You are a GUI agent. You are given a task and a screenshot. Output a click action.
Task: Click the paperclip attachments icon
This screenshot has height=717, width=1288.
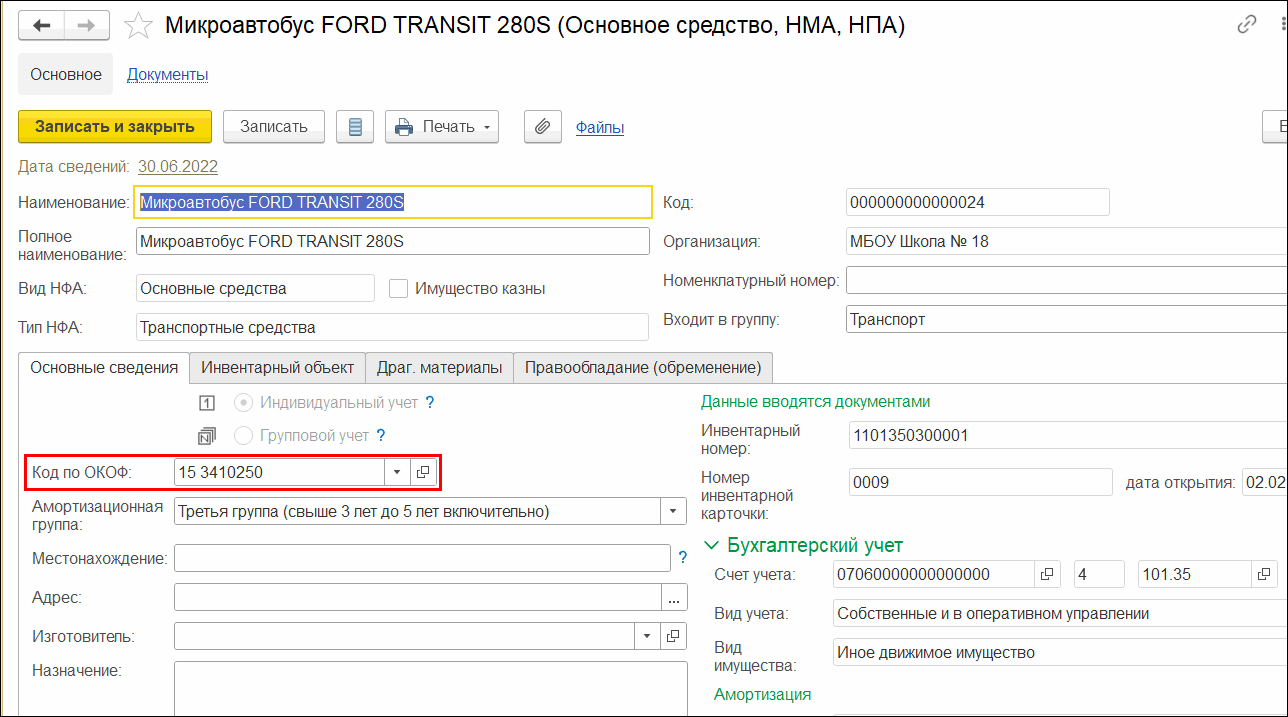543,127
